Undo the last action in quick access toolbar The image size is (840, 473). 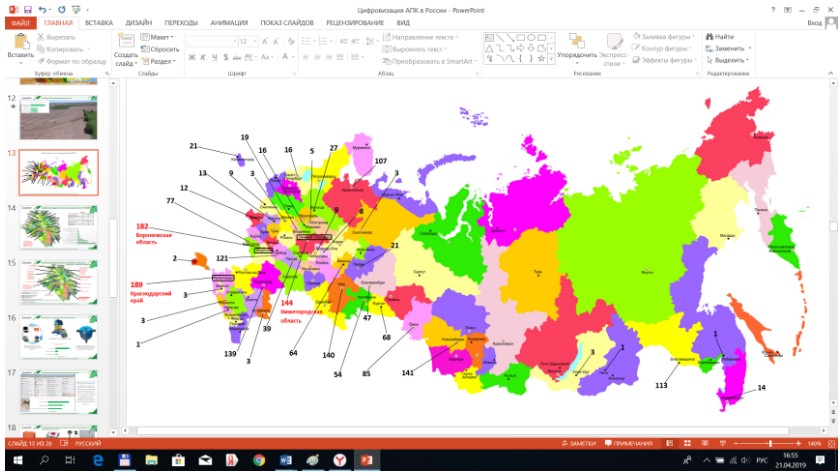tap(43, 10)
